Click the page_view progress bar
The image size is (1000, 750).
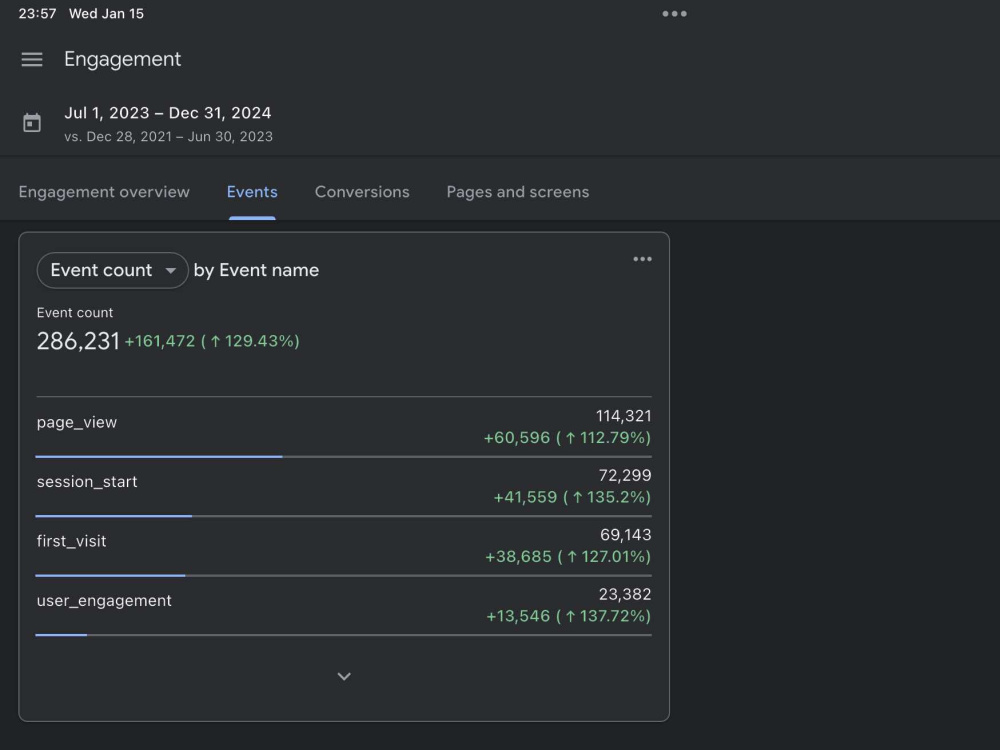pyautogui.click(x=344, y=457)
